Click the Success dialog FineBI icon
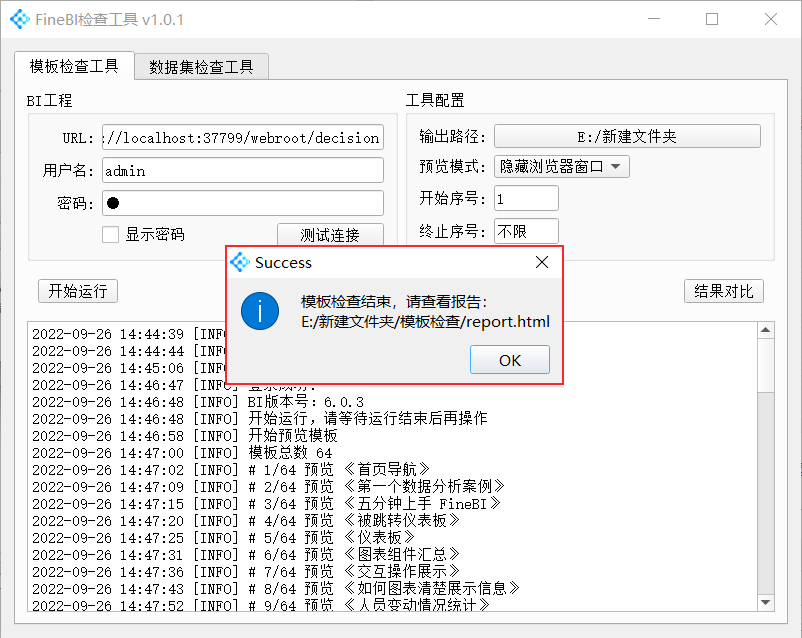Screen dimensions: 802x638 pos(239,262)
